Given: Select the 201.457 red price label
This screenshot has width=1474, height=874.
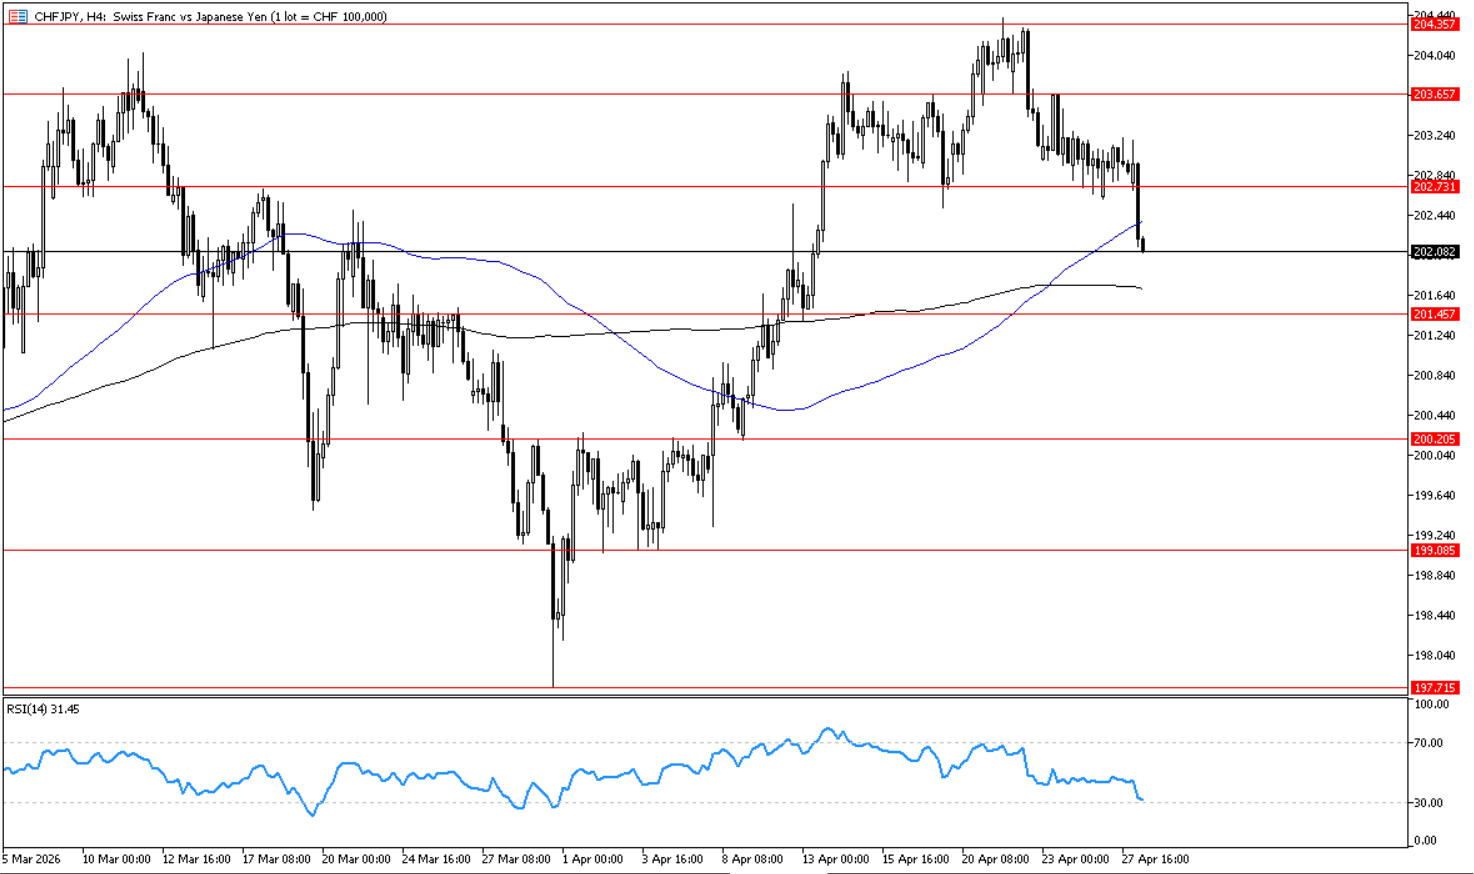Looking at the screenshot, I should point(1434,314).
